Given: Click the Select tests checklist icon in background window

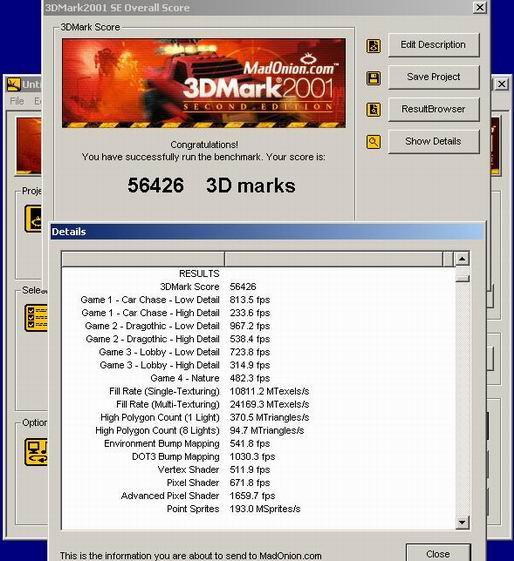Looking at the screenshot, I should [x=36, y=318].
